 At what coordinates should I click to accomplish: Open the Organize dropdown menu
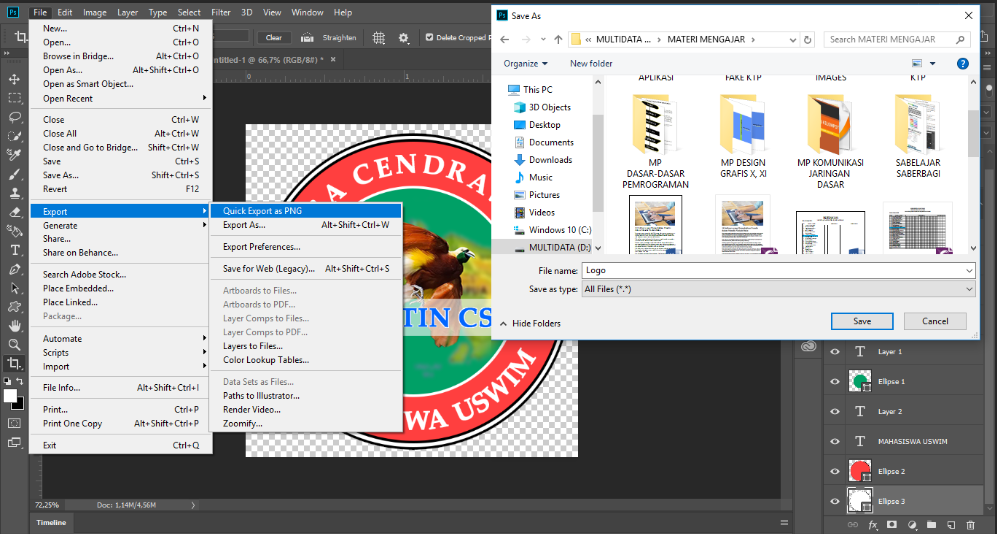pos(525,64)
